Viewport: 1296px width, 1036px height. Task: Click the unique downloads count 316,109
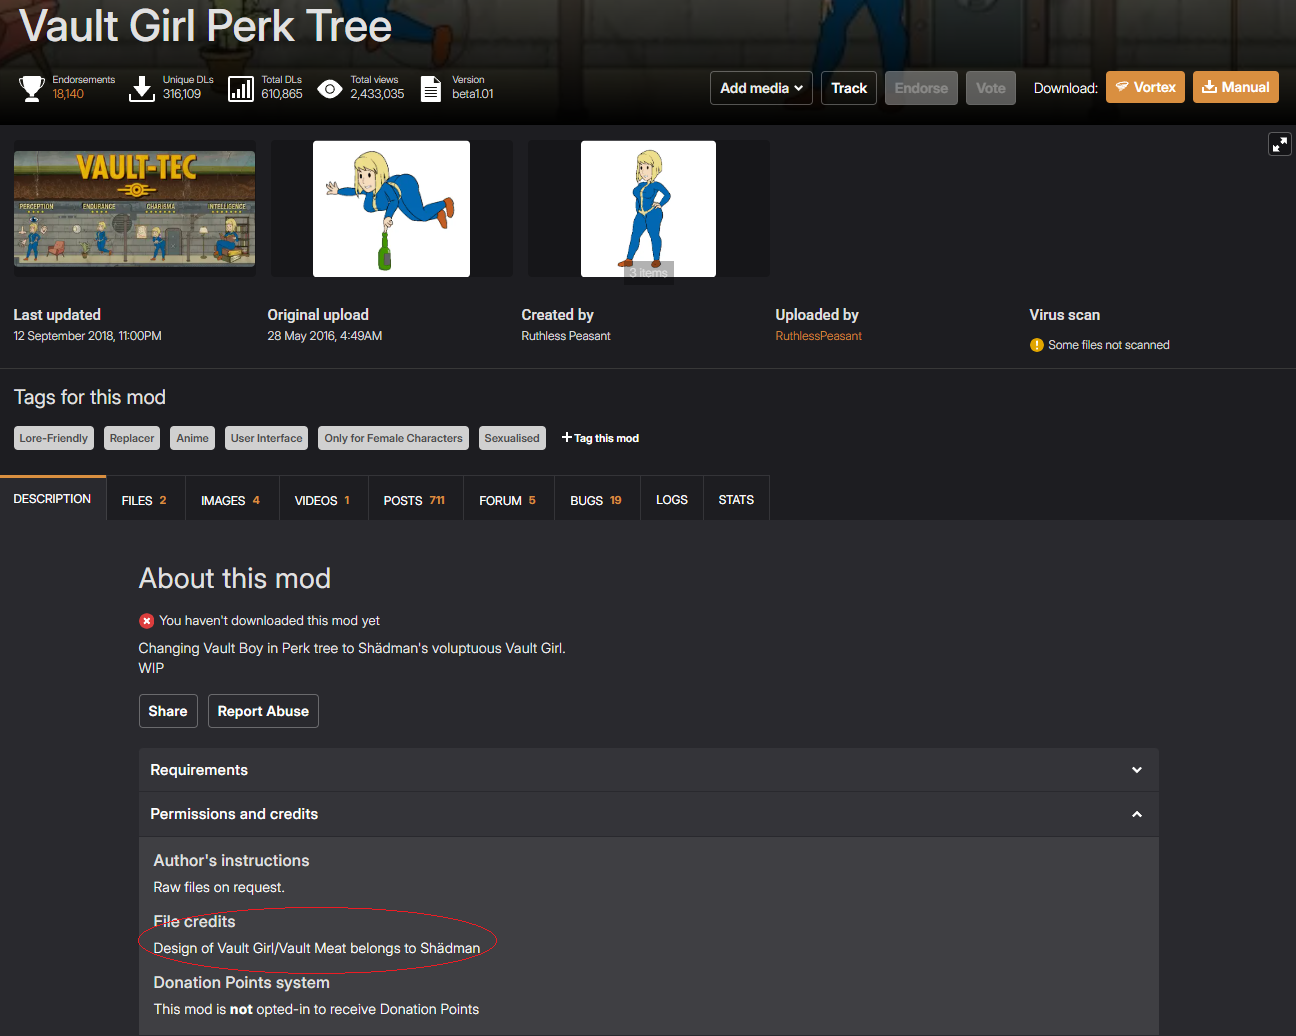coord(182,94)
